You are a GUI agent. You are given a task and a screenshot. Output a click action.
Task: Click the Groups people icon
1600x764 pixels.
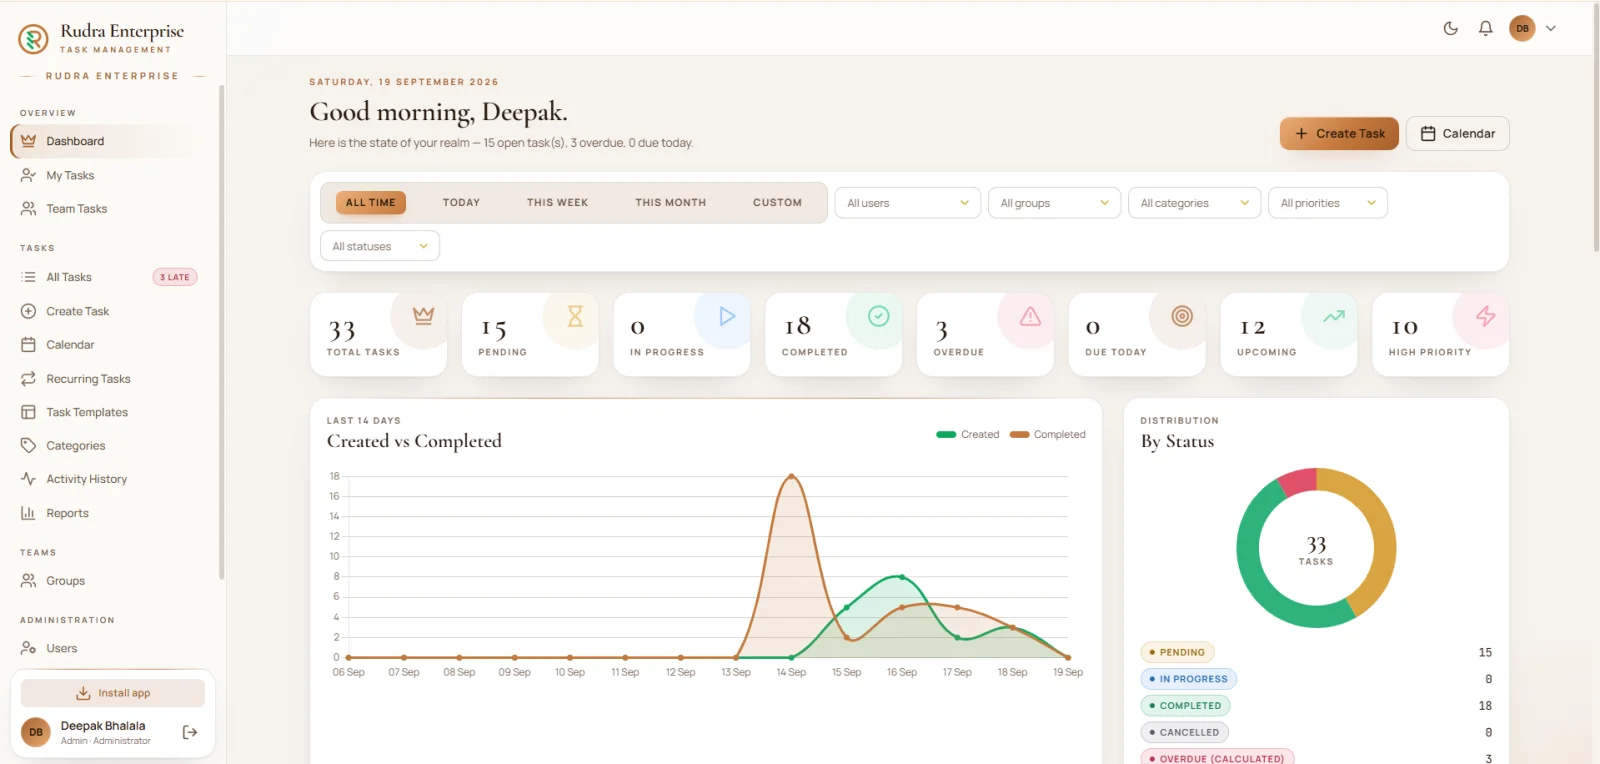(28, 581)
